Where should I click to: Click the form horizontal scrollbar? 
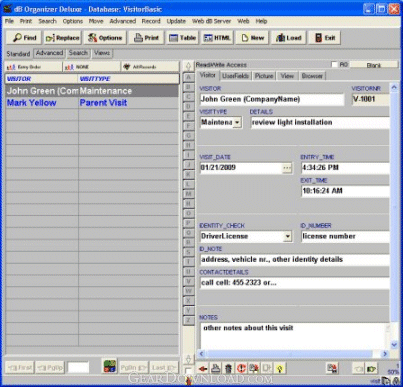(293, 354)
